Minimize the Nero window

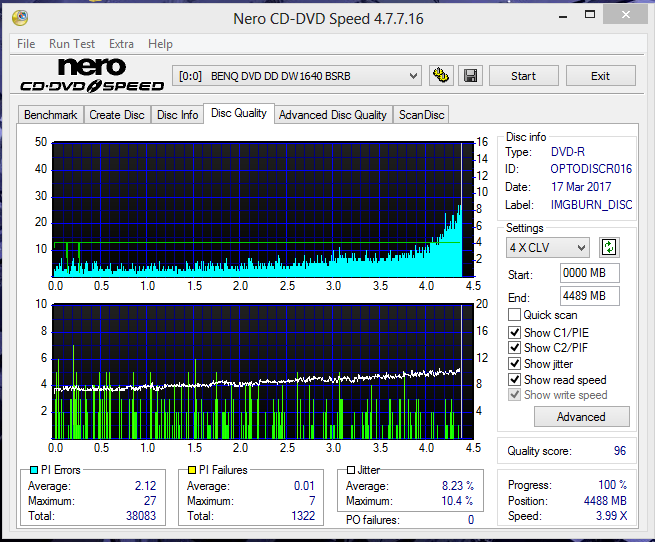(x=563, y=17)
